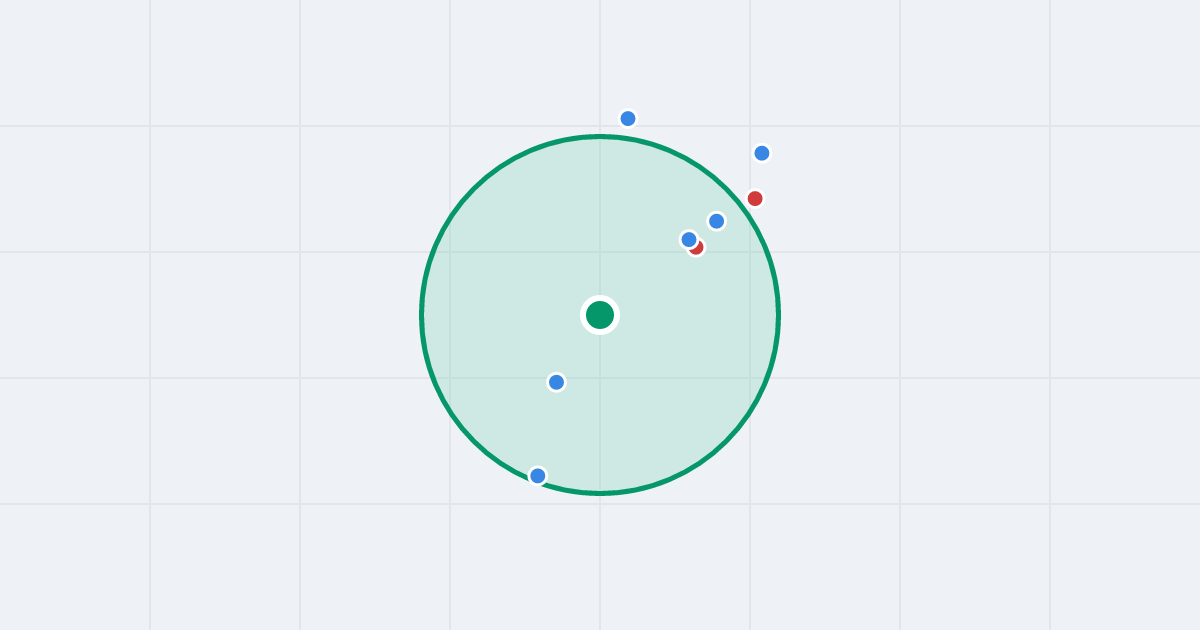Pick the red dot partly hidden behind a blue dot
Image resolution: width=1200 pixels, height=630 pixels.
coord(698,248)
